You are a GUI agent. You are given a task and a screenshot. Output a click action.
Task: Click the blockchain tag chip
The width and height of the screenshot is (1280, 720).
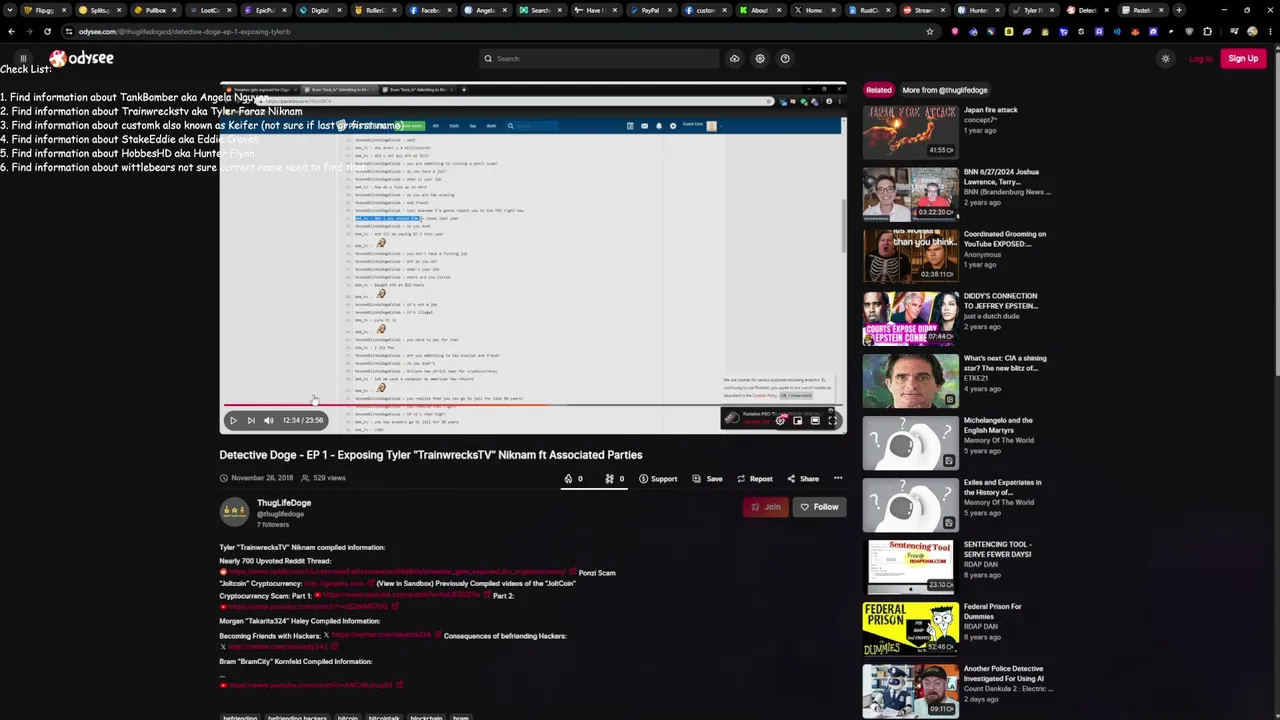[426, 717]
